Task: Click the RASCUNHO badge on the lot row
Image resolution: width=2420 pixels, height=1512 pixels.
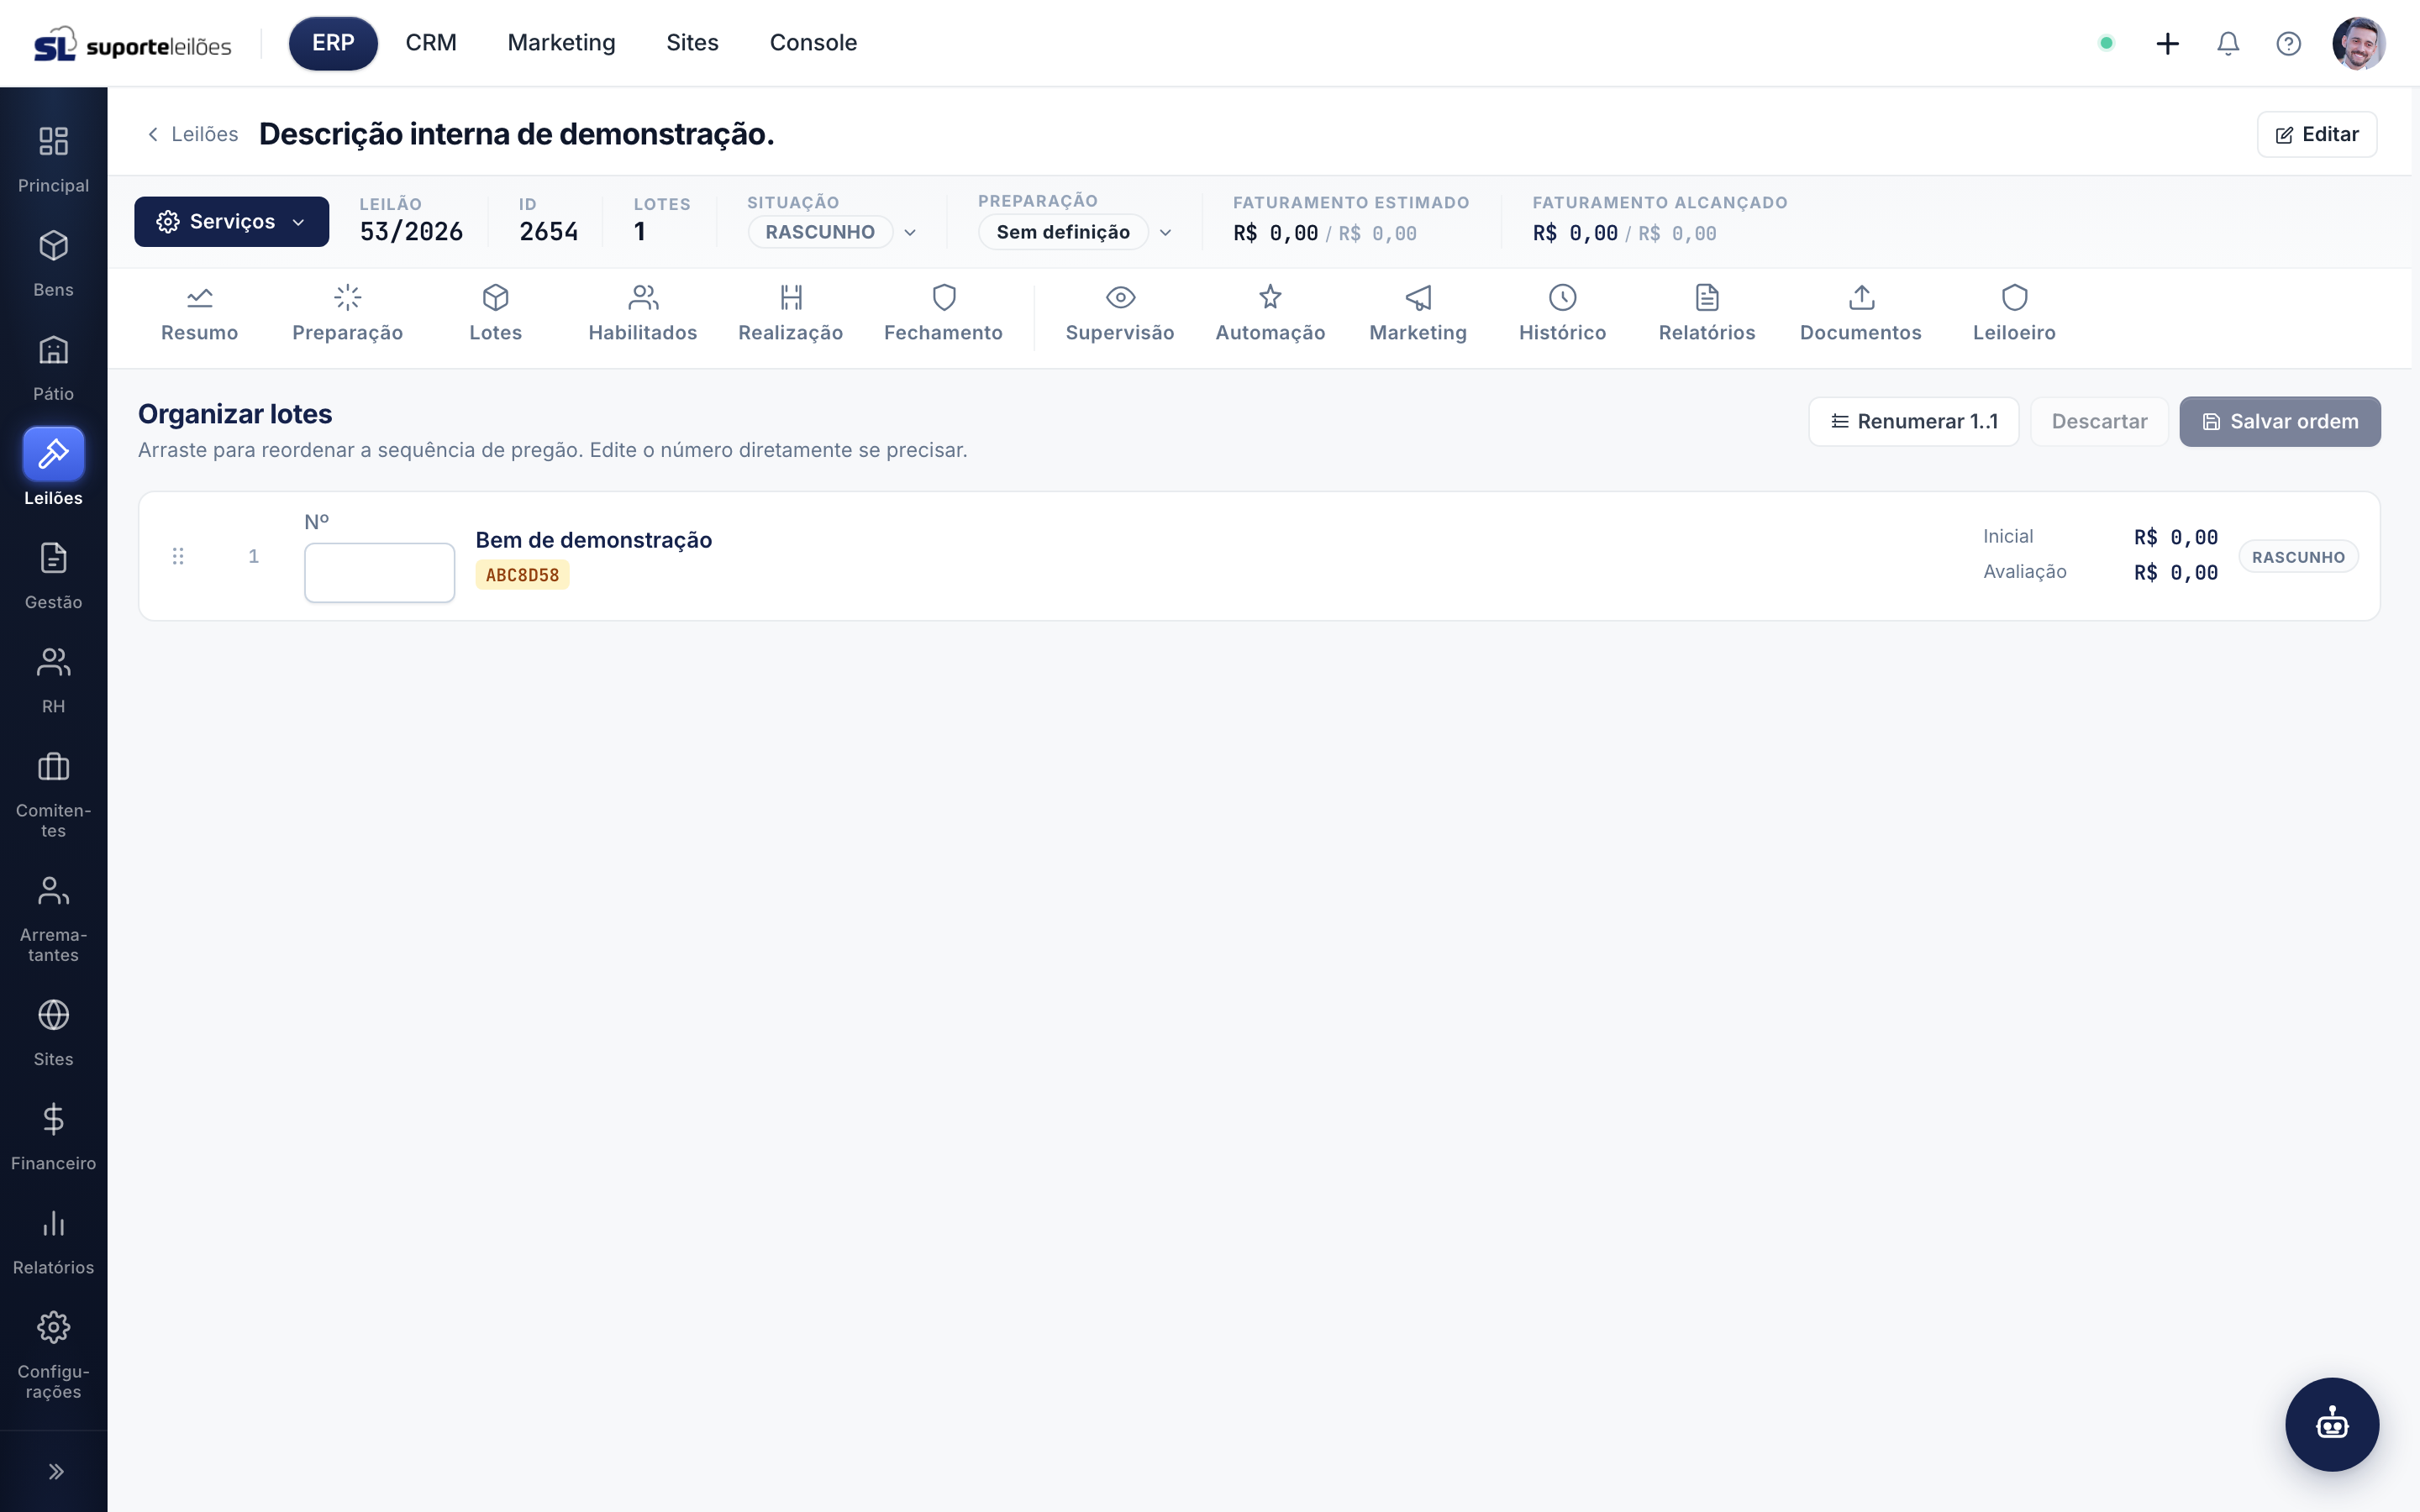Action: [2298, 557]
